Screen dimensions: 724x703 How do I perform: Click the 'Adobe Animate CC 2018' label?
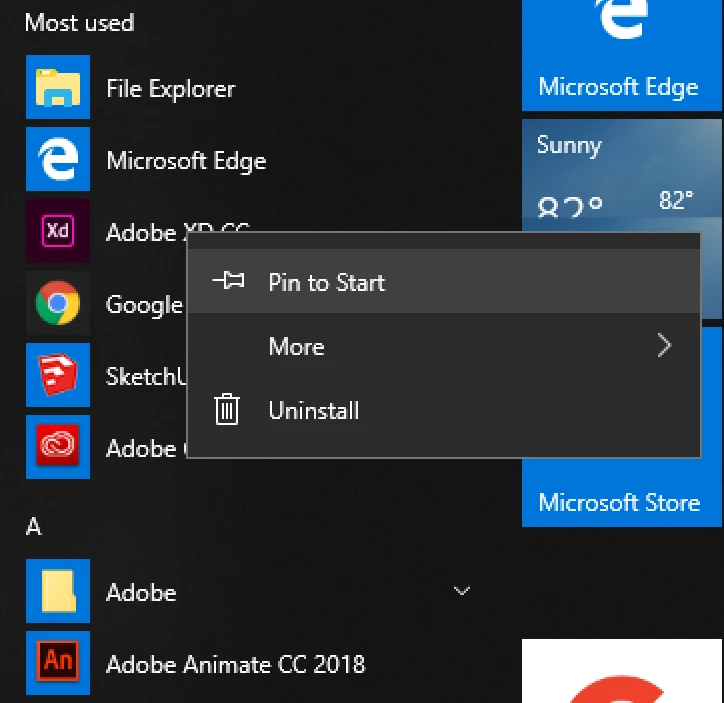235,665
